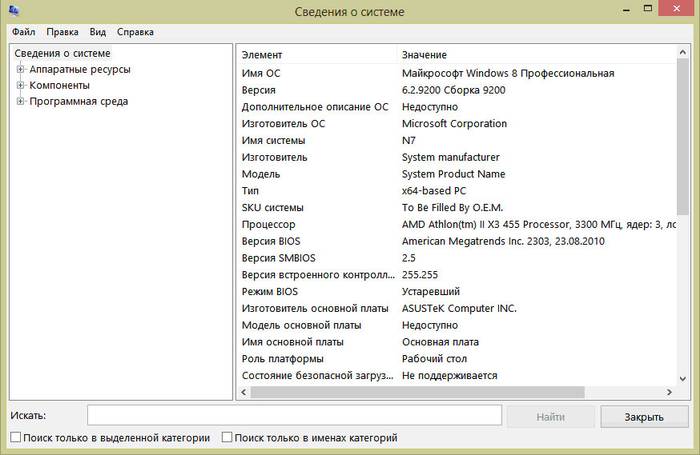This screenshot has width=700, height=455.
Task: Click American Megatrends Inc. 2303 value
Action: 503,241
